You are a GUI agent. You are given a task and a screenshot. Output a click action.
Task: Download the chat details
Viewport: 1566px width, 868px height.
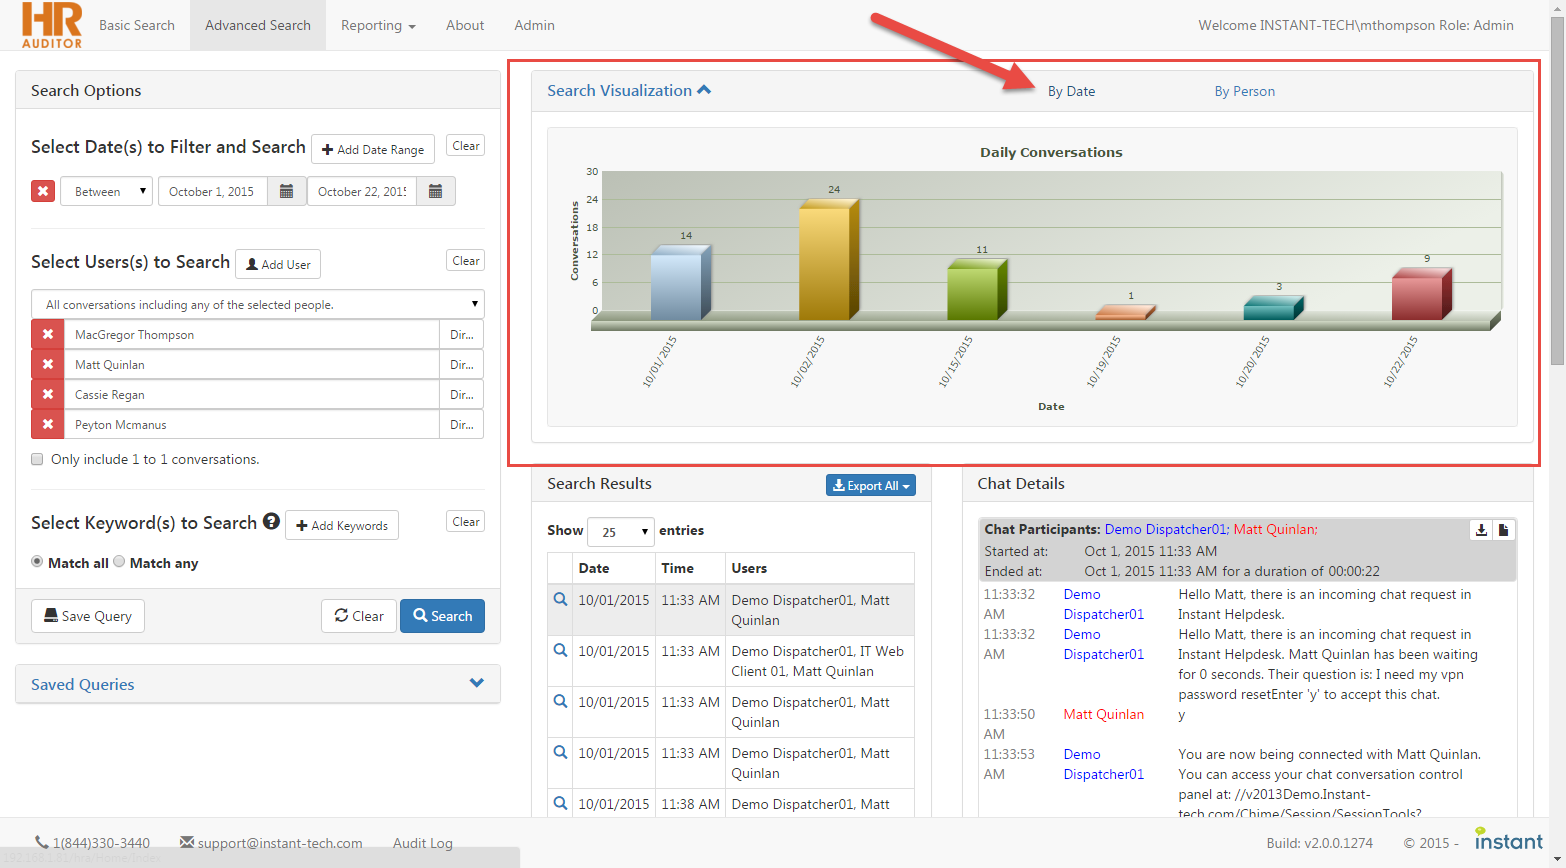(x=1481, y=530)
